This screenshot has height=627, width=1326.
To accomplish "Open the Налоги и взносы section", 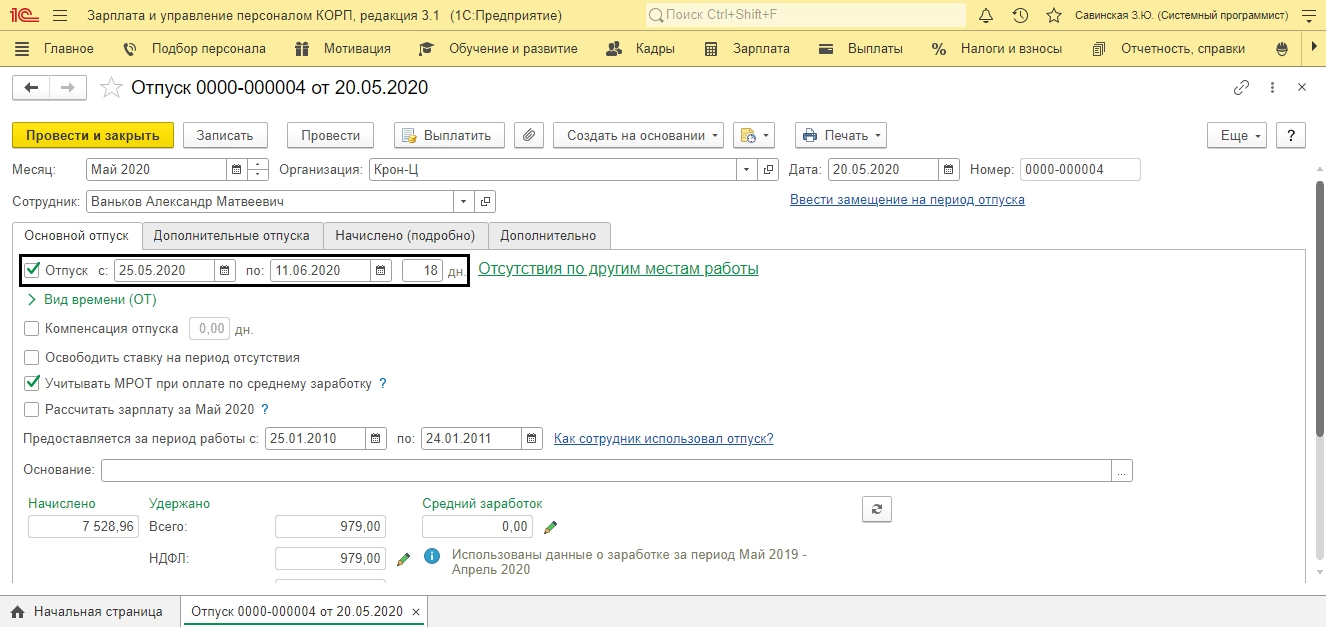I will 999,49.
